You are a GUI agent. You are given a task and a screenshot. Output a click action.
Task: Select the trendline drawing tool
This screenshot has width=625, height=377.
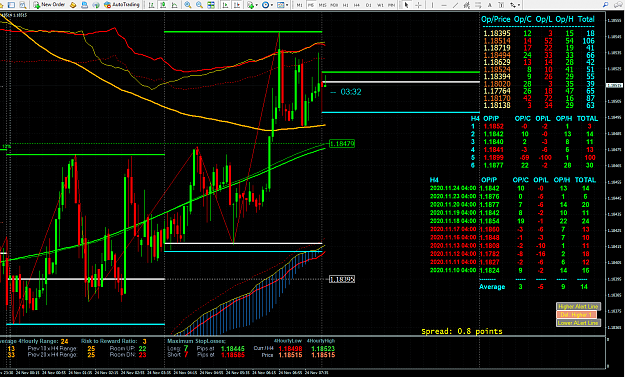[x=455, y=5]
